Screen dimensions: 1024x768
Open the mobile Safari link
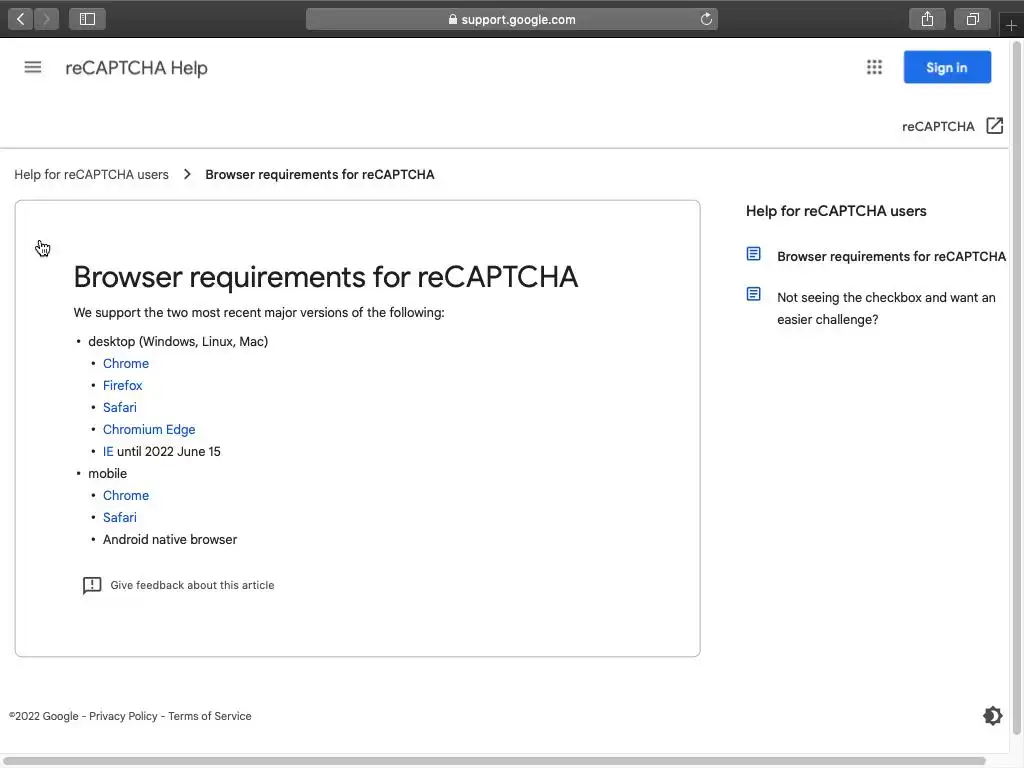pyautogui.click(x=120, y=518)
